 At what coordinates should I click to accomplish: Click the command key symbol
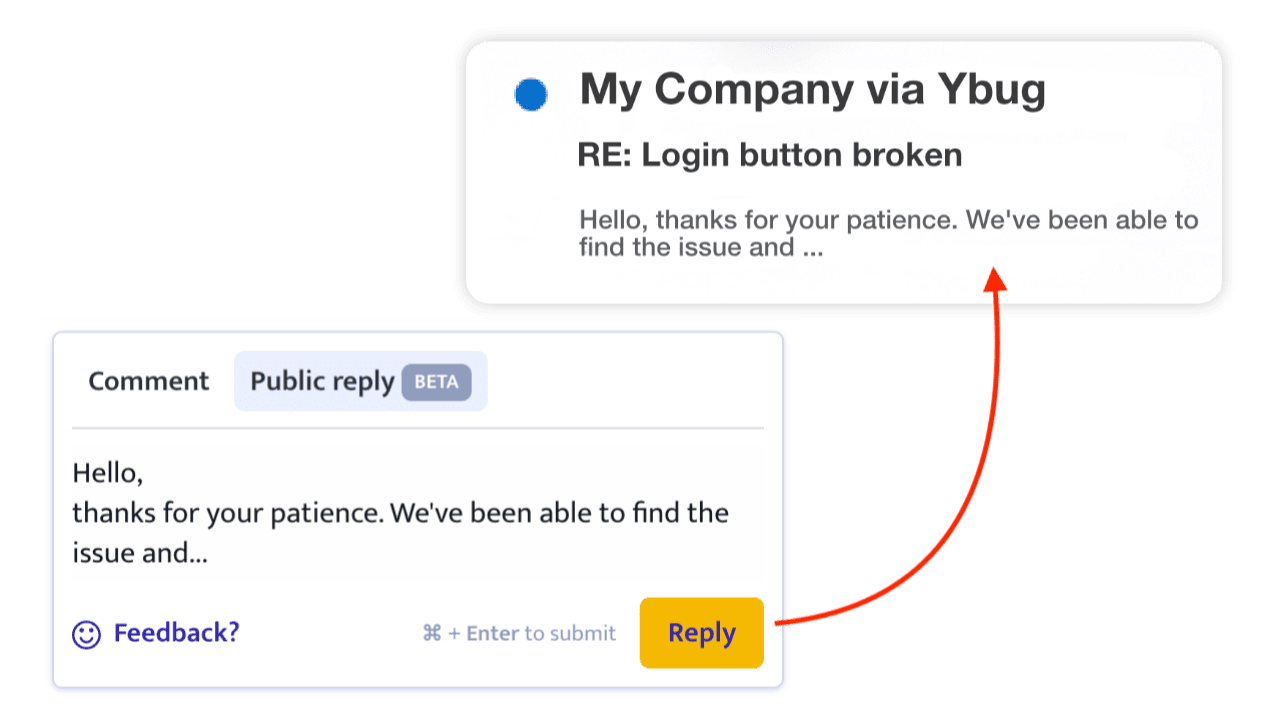click(432, 633)
